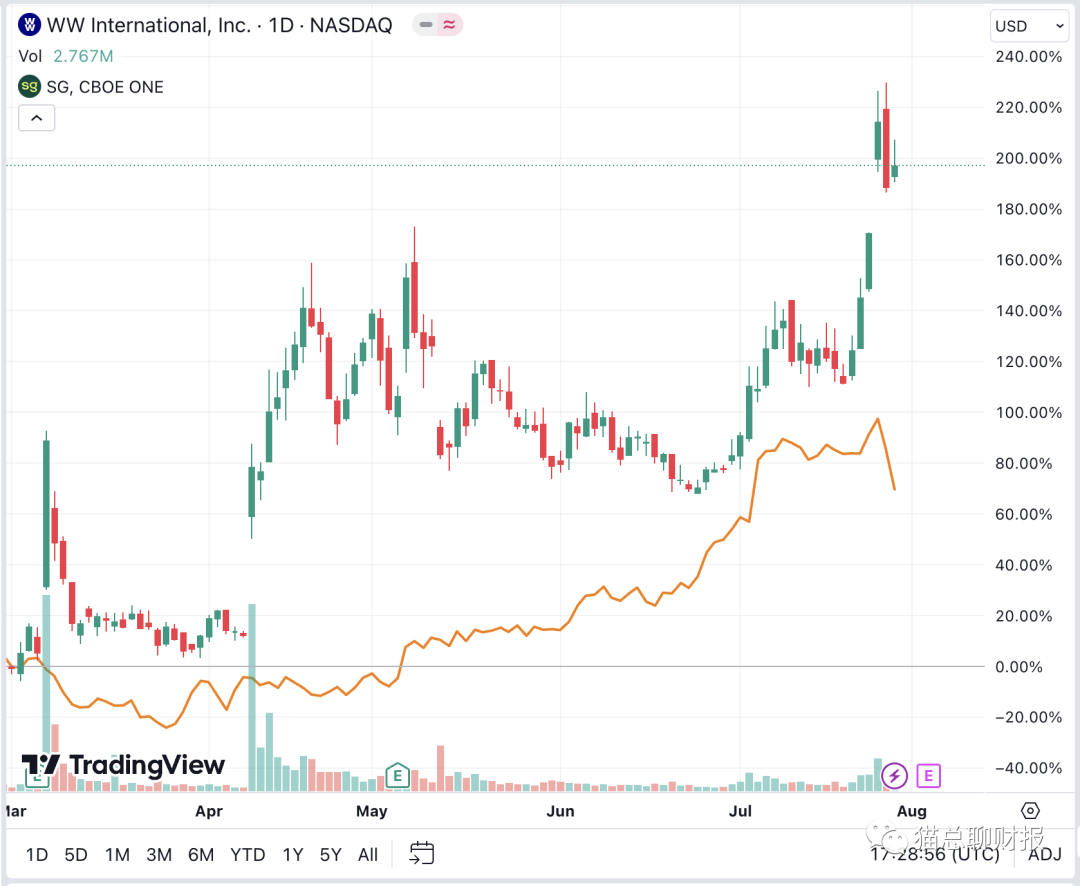Select the 6M time range
This screenshot has width=1080, height=886.
[x=201, y=854]
